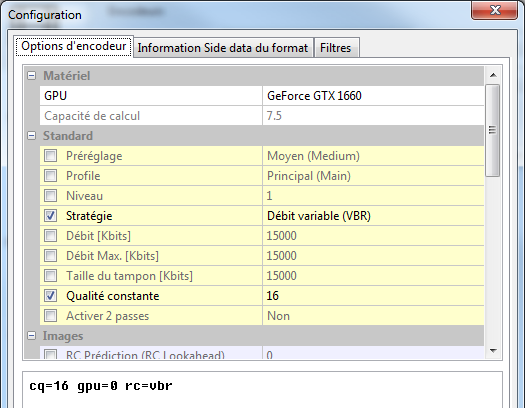Image resolution: width=525 pixels, height=408 pixels.
Task: Uncheck the Stratégie checkbox
Action: pyautogui.click(x=51, y=216)
